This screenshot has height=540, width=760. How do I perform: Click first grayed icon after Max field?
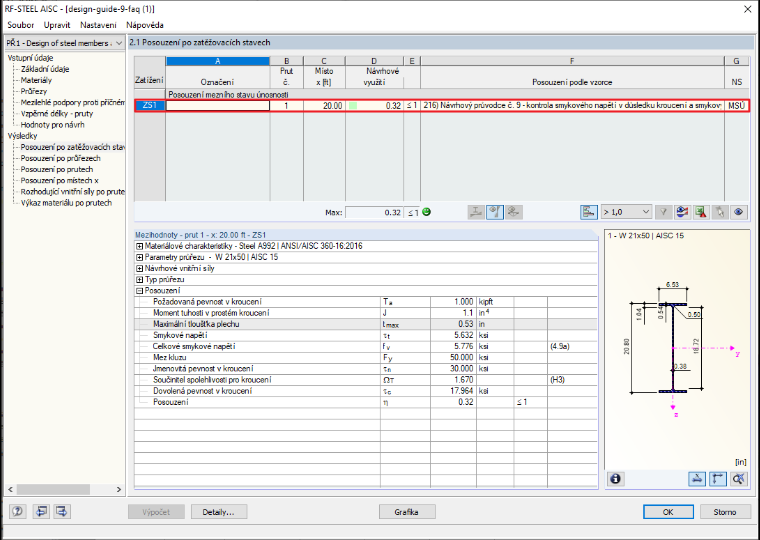click(476, 212)
